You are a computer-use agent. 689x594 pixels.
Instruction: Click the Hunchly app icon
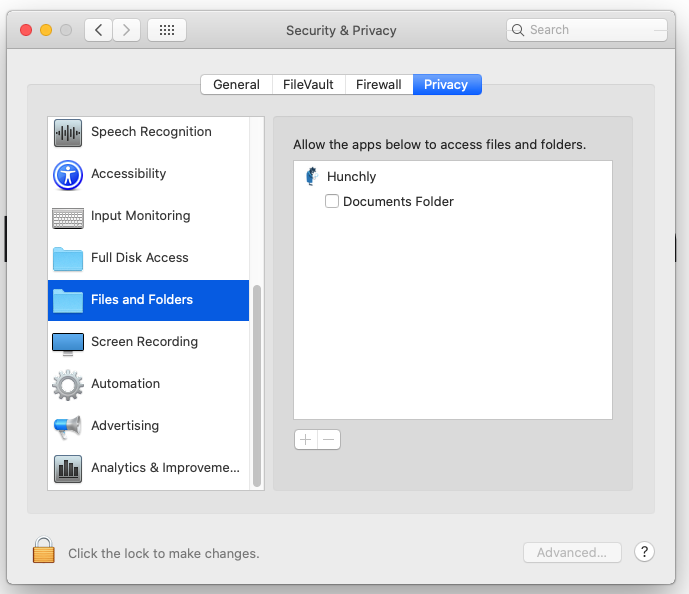coord(312,176)
